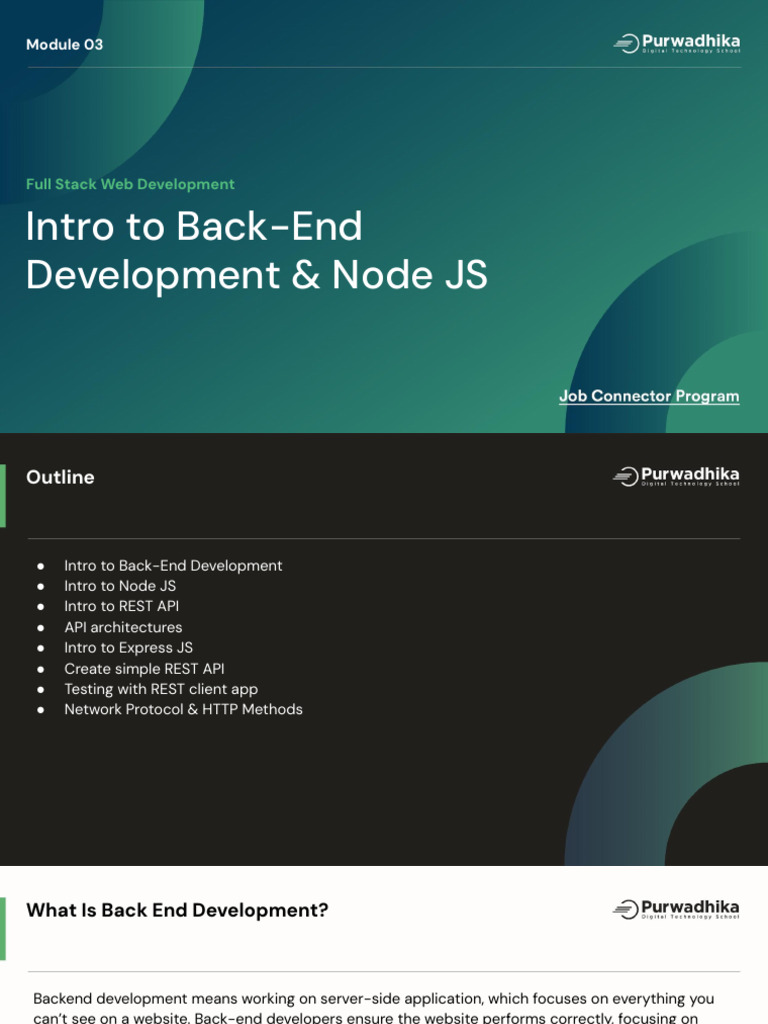Select the 'Create simple REST API' bullet

[x=144, y=669]
